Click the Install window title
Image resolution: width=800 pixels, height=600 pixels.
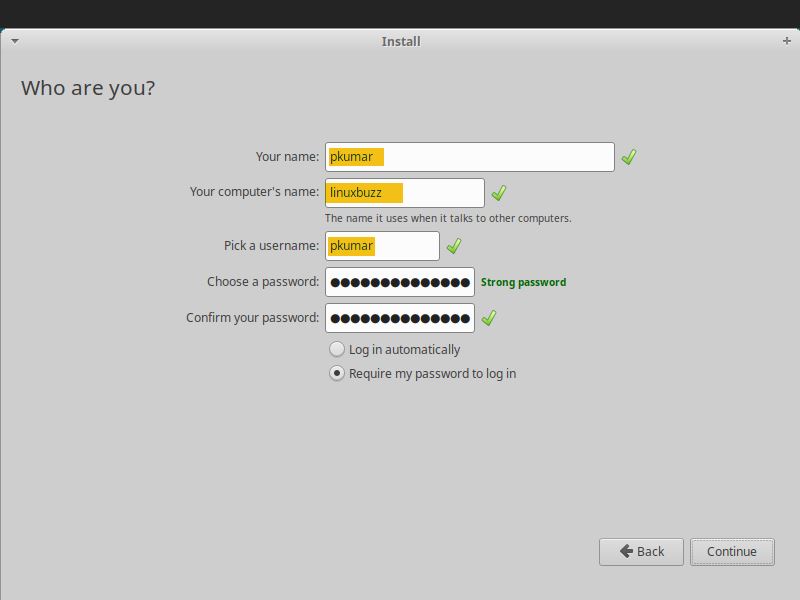pos(401,41)
